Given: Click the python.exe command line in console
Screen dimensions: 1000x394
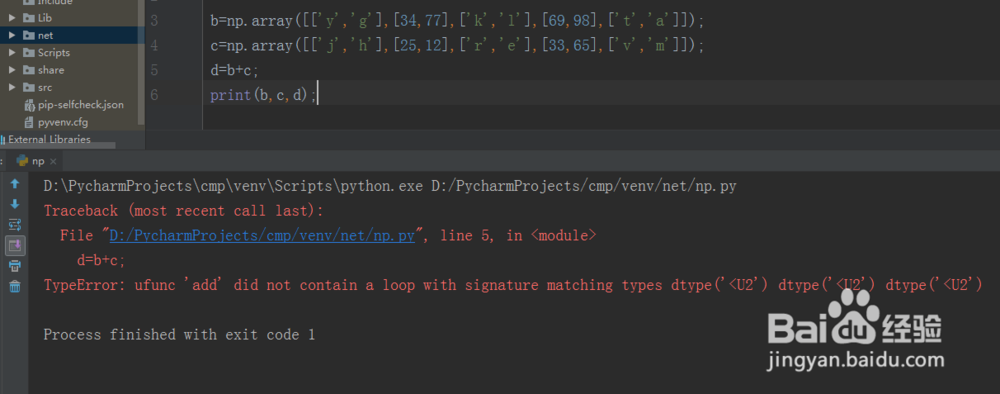Looking at the screenshot, I should point(390,186).
